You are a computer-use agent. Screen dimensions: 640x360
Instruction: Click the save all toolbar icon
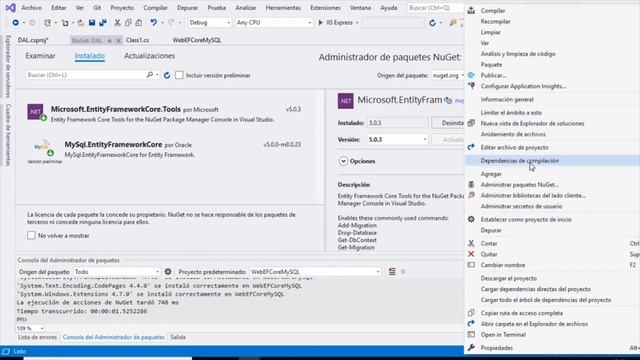[103, 23]
